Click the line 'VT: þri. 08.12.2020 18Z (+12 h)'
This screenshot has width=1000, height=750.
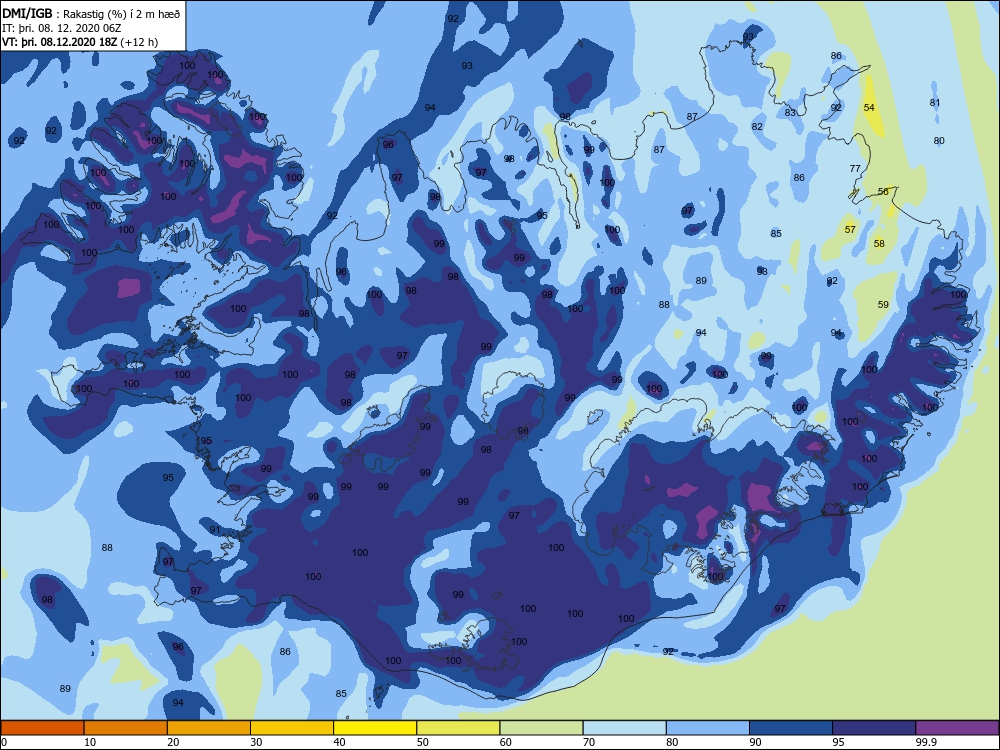point(80,42)
